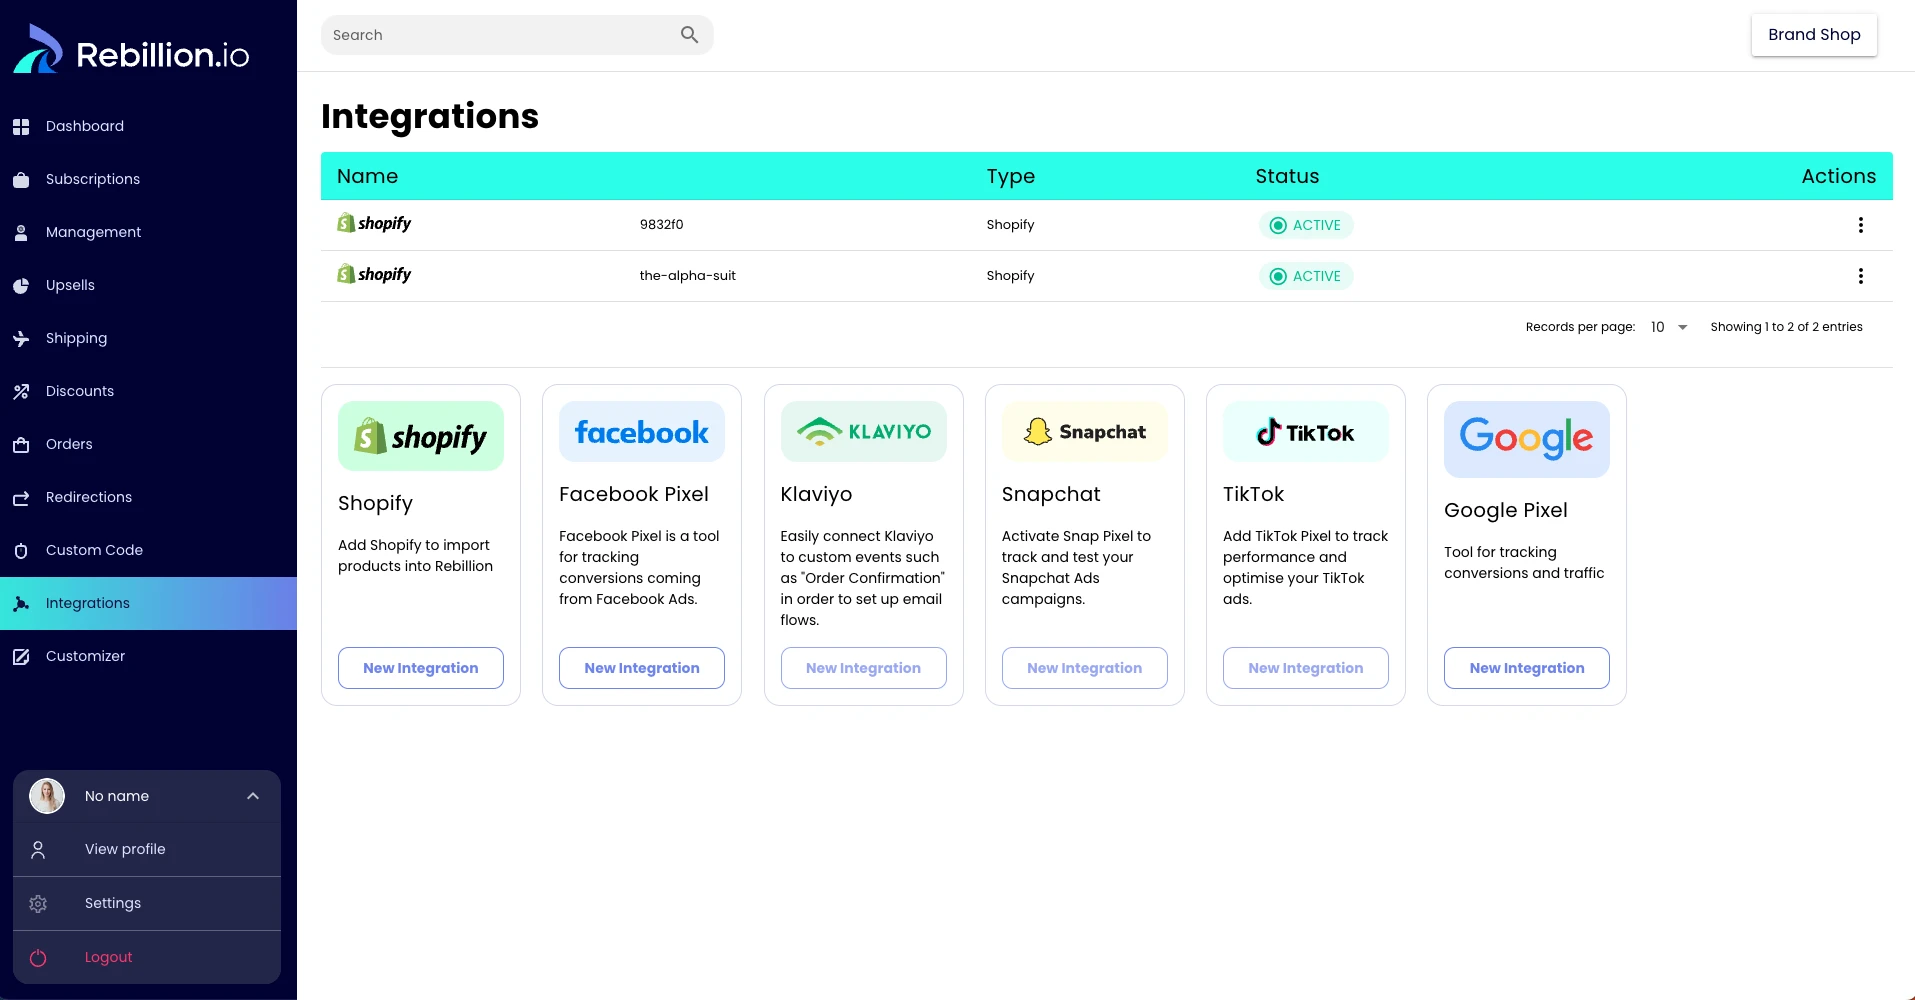
Task: Add new Facebook Pixel integration
Action: point(642,668)
